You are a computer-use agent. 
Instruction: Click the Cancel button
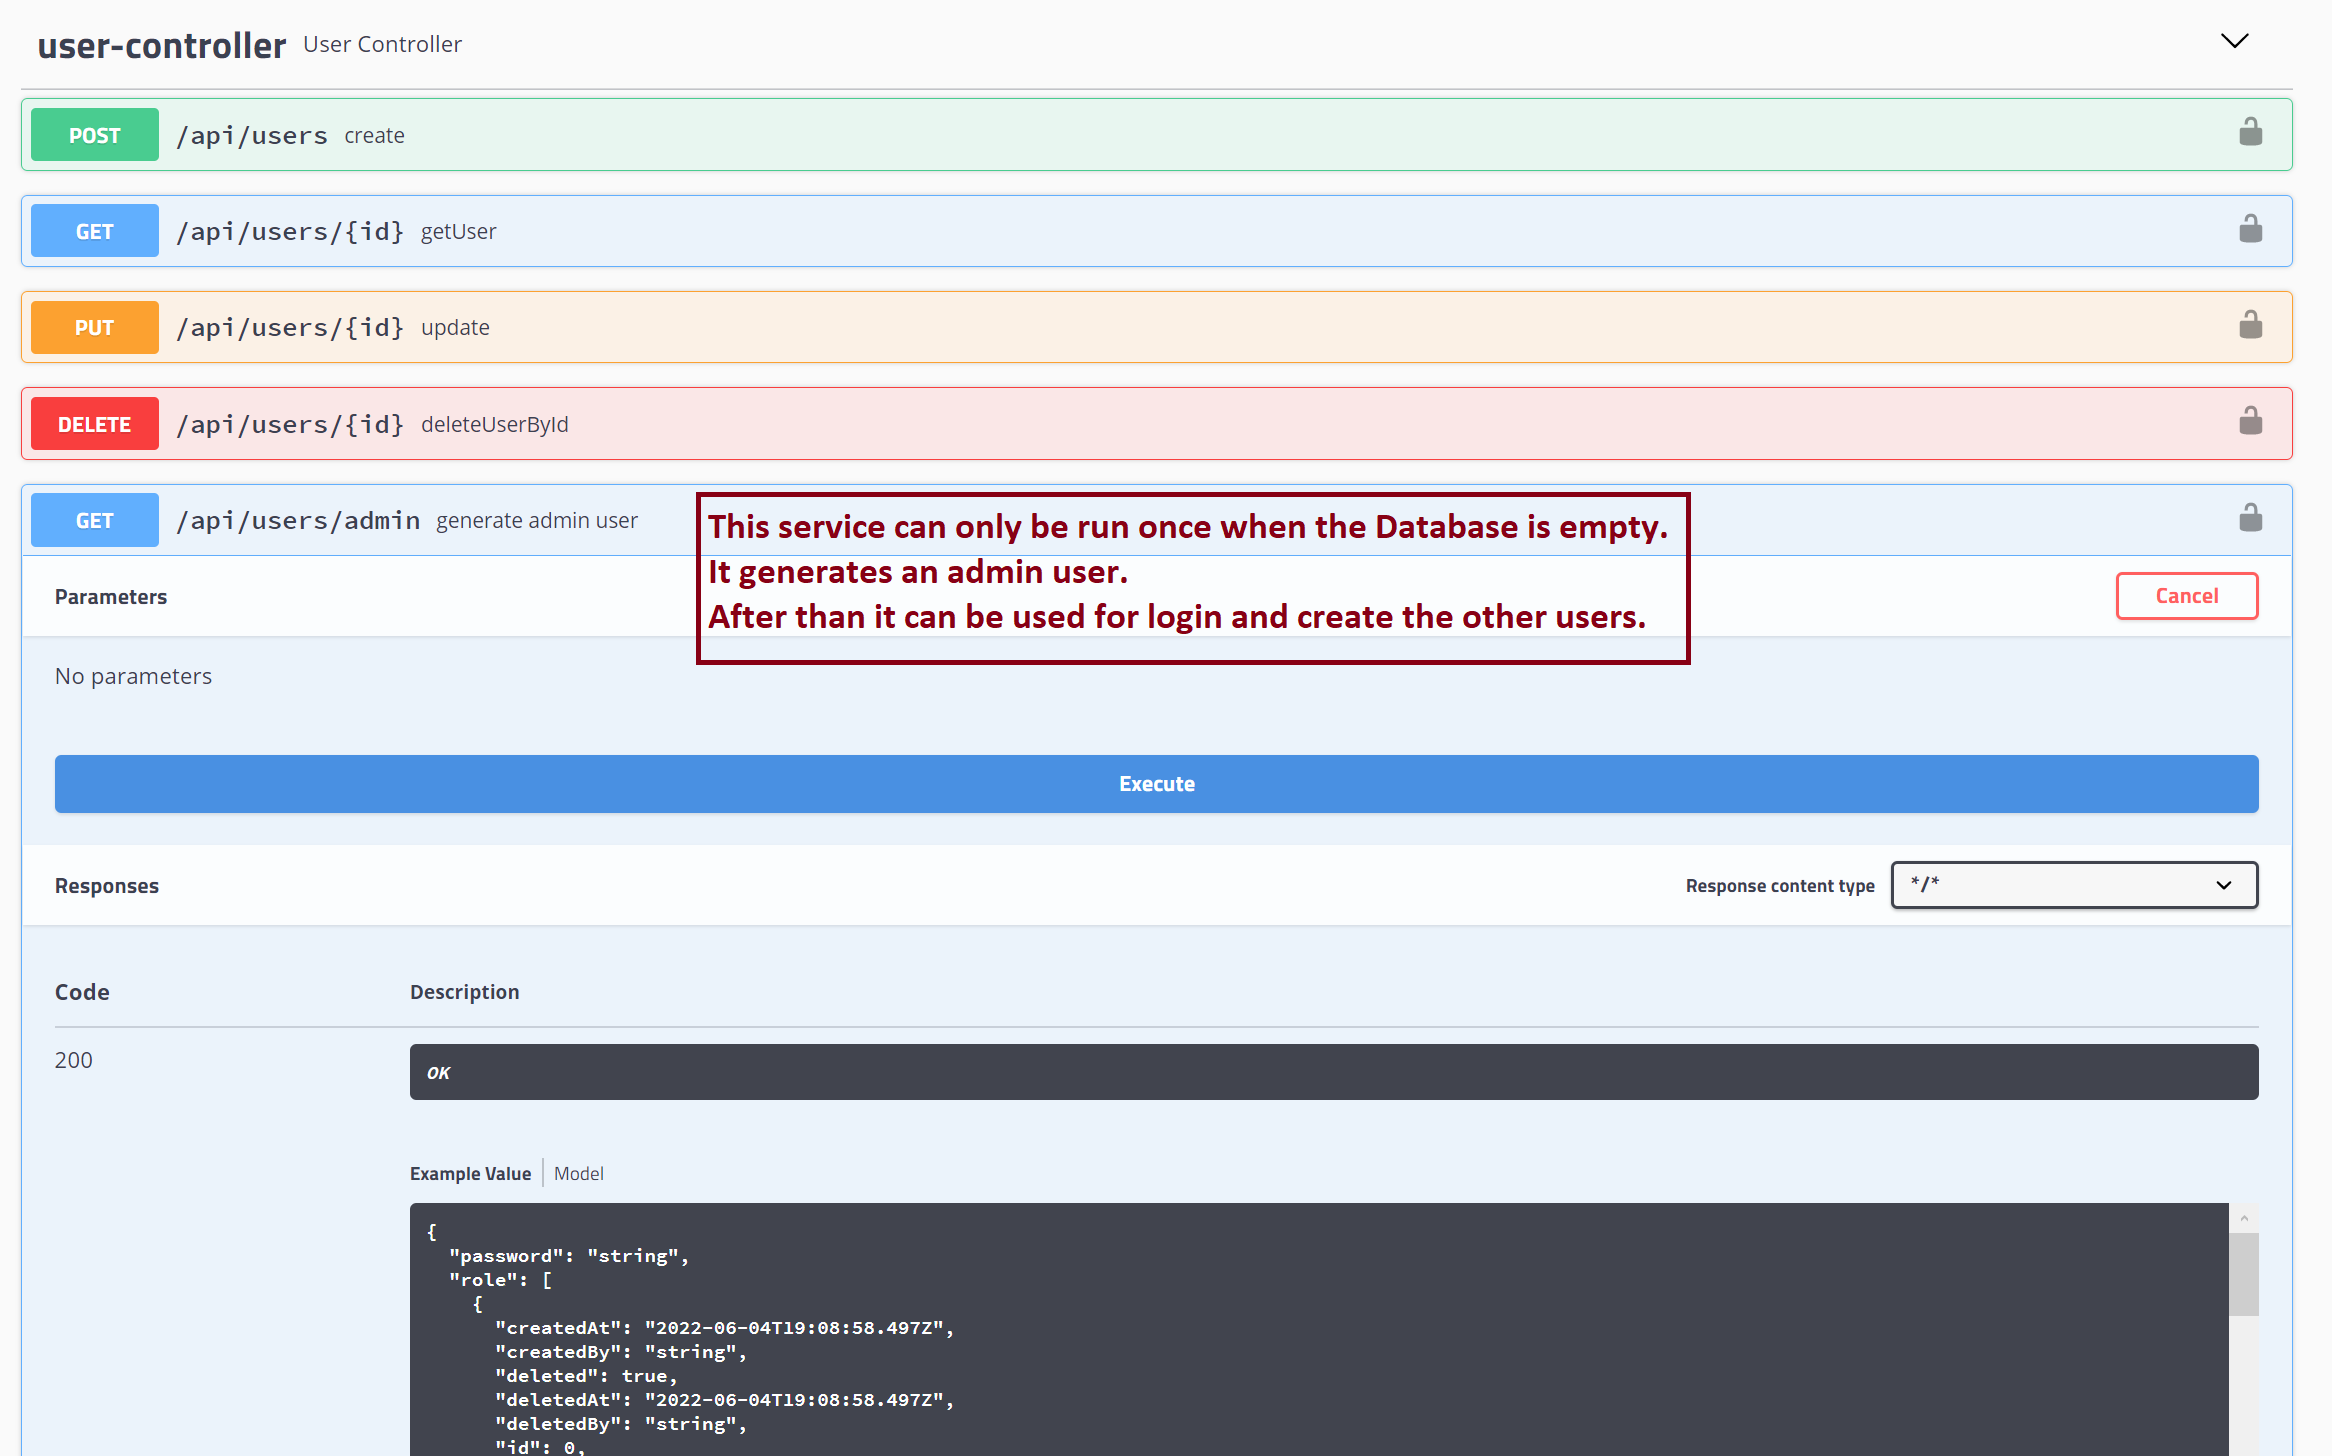point(2186,596)
